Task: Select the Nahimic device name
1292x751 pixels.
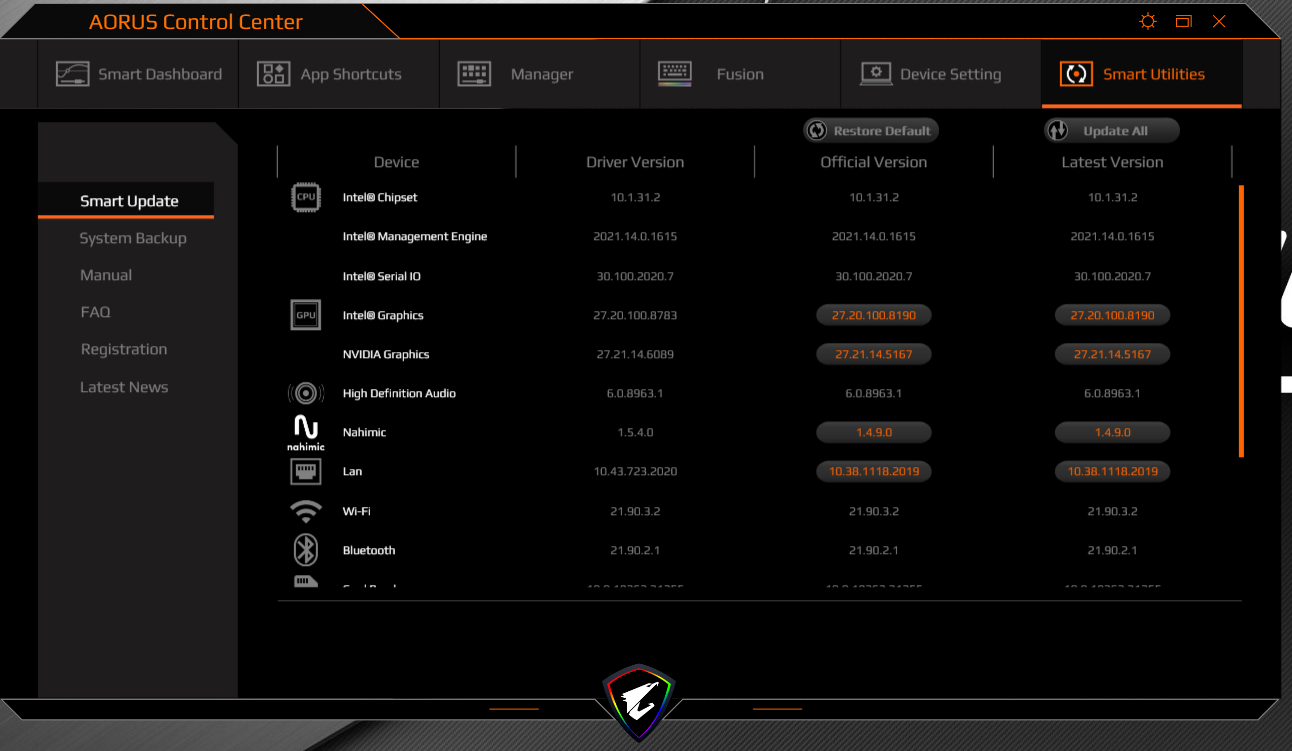Action: pyautogui.click(x=364, y=432)
